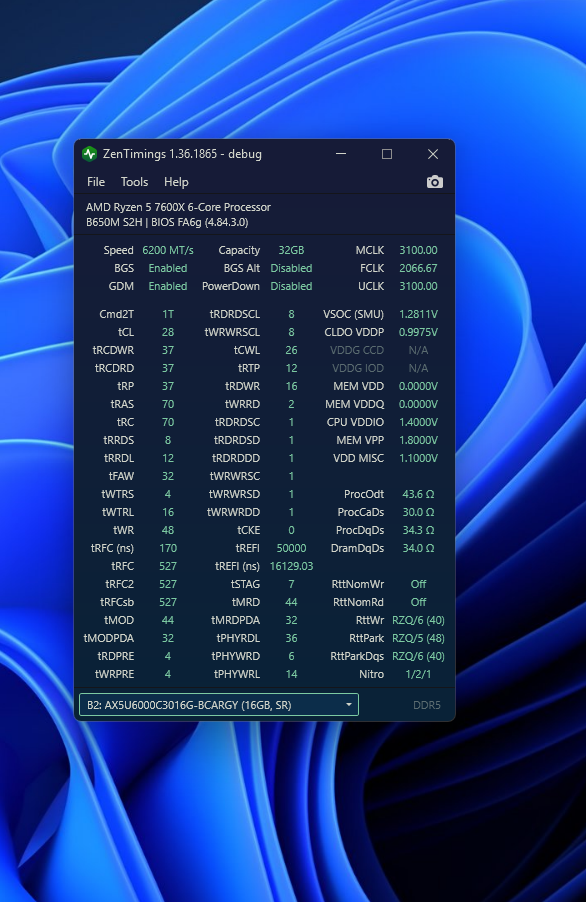The image size is (586, 902).
Task: Click the tFAW value 32
Action: (168, 476)
